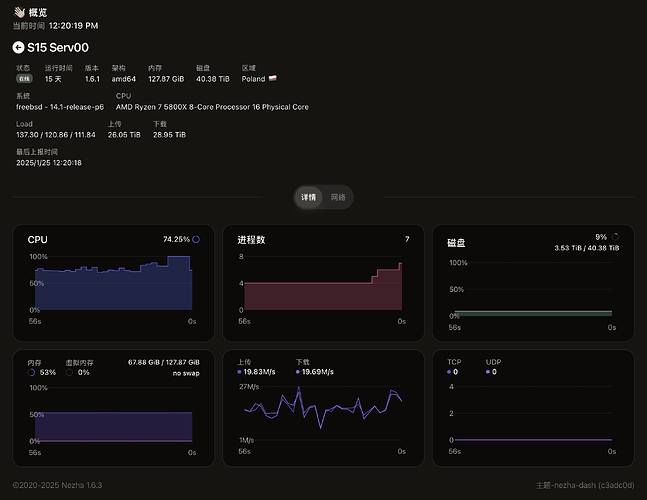This screenshot has height=500, width=647.
Task: Click the AMD Ryzen 7 5800X CPU text
Action: [x=212, y=107]
